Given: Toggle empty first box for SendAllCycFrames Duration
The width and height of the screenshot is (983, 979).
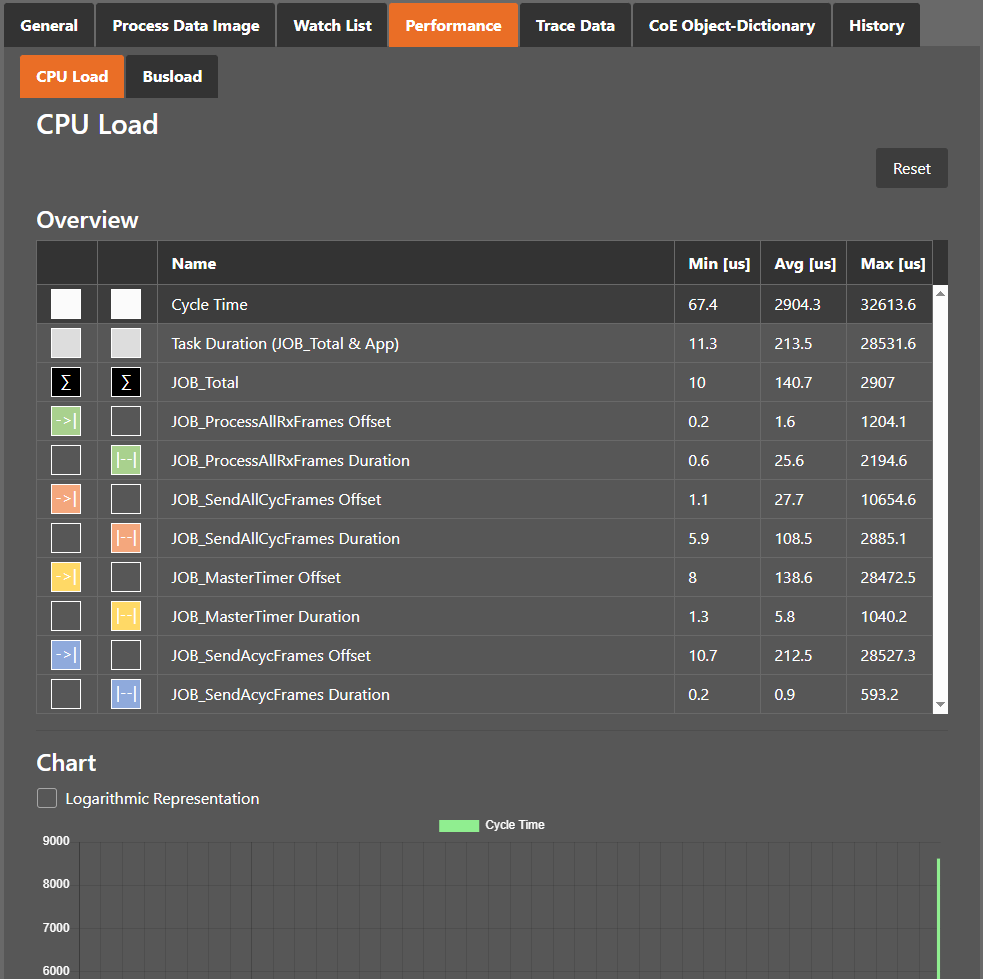Looking at the screenshot, I should click(66, 538).
